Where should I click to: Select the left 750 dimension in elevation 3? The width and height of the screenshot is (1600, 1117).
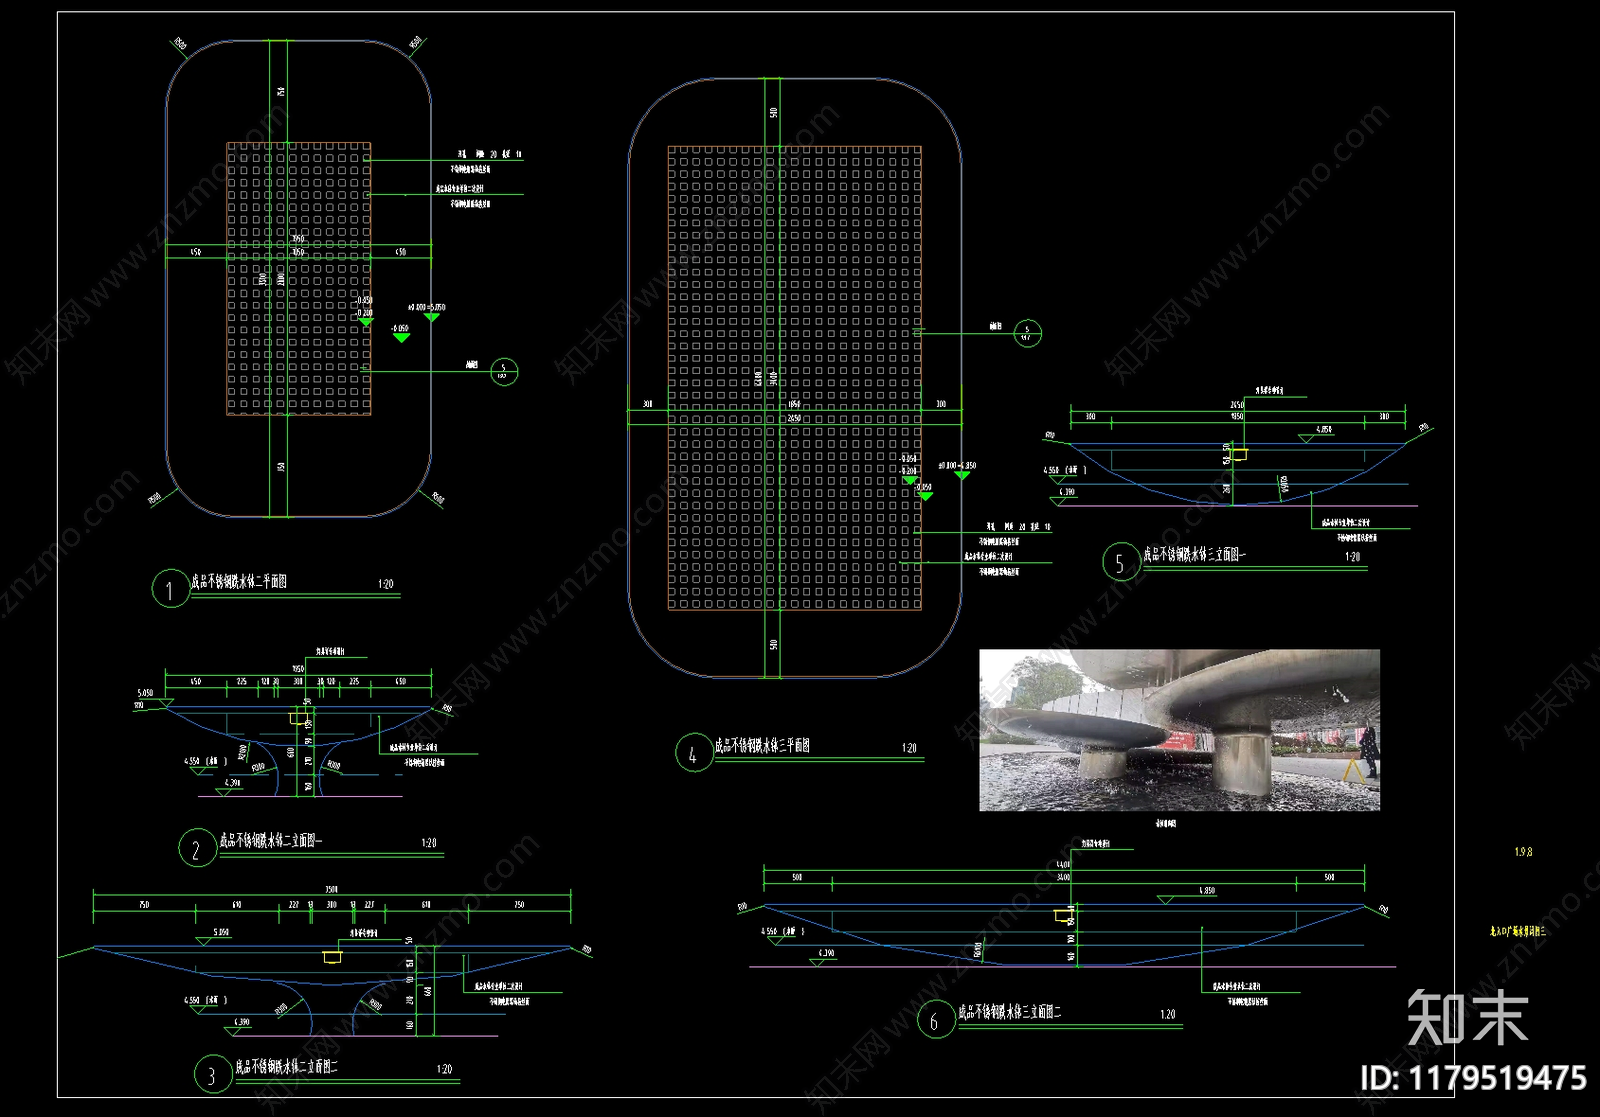(144, 904)
